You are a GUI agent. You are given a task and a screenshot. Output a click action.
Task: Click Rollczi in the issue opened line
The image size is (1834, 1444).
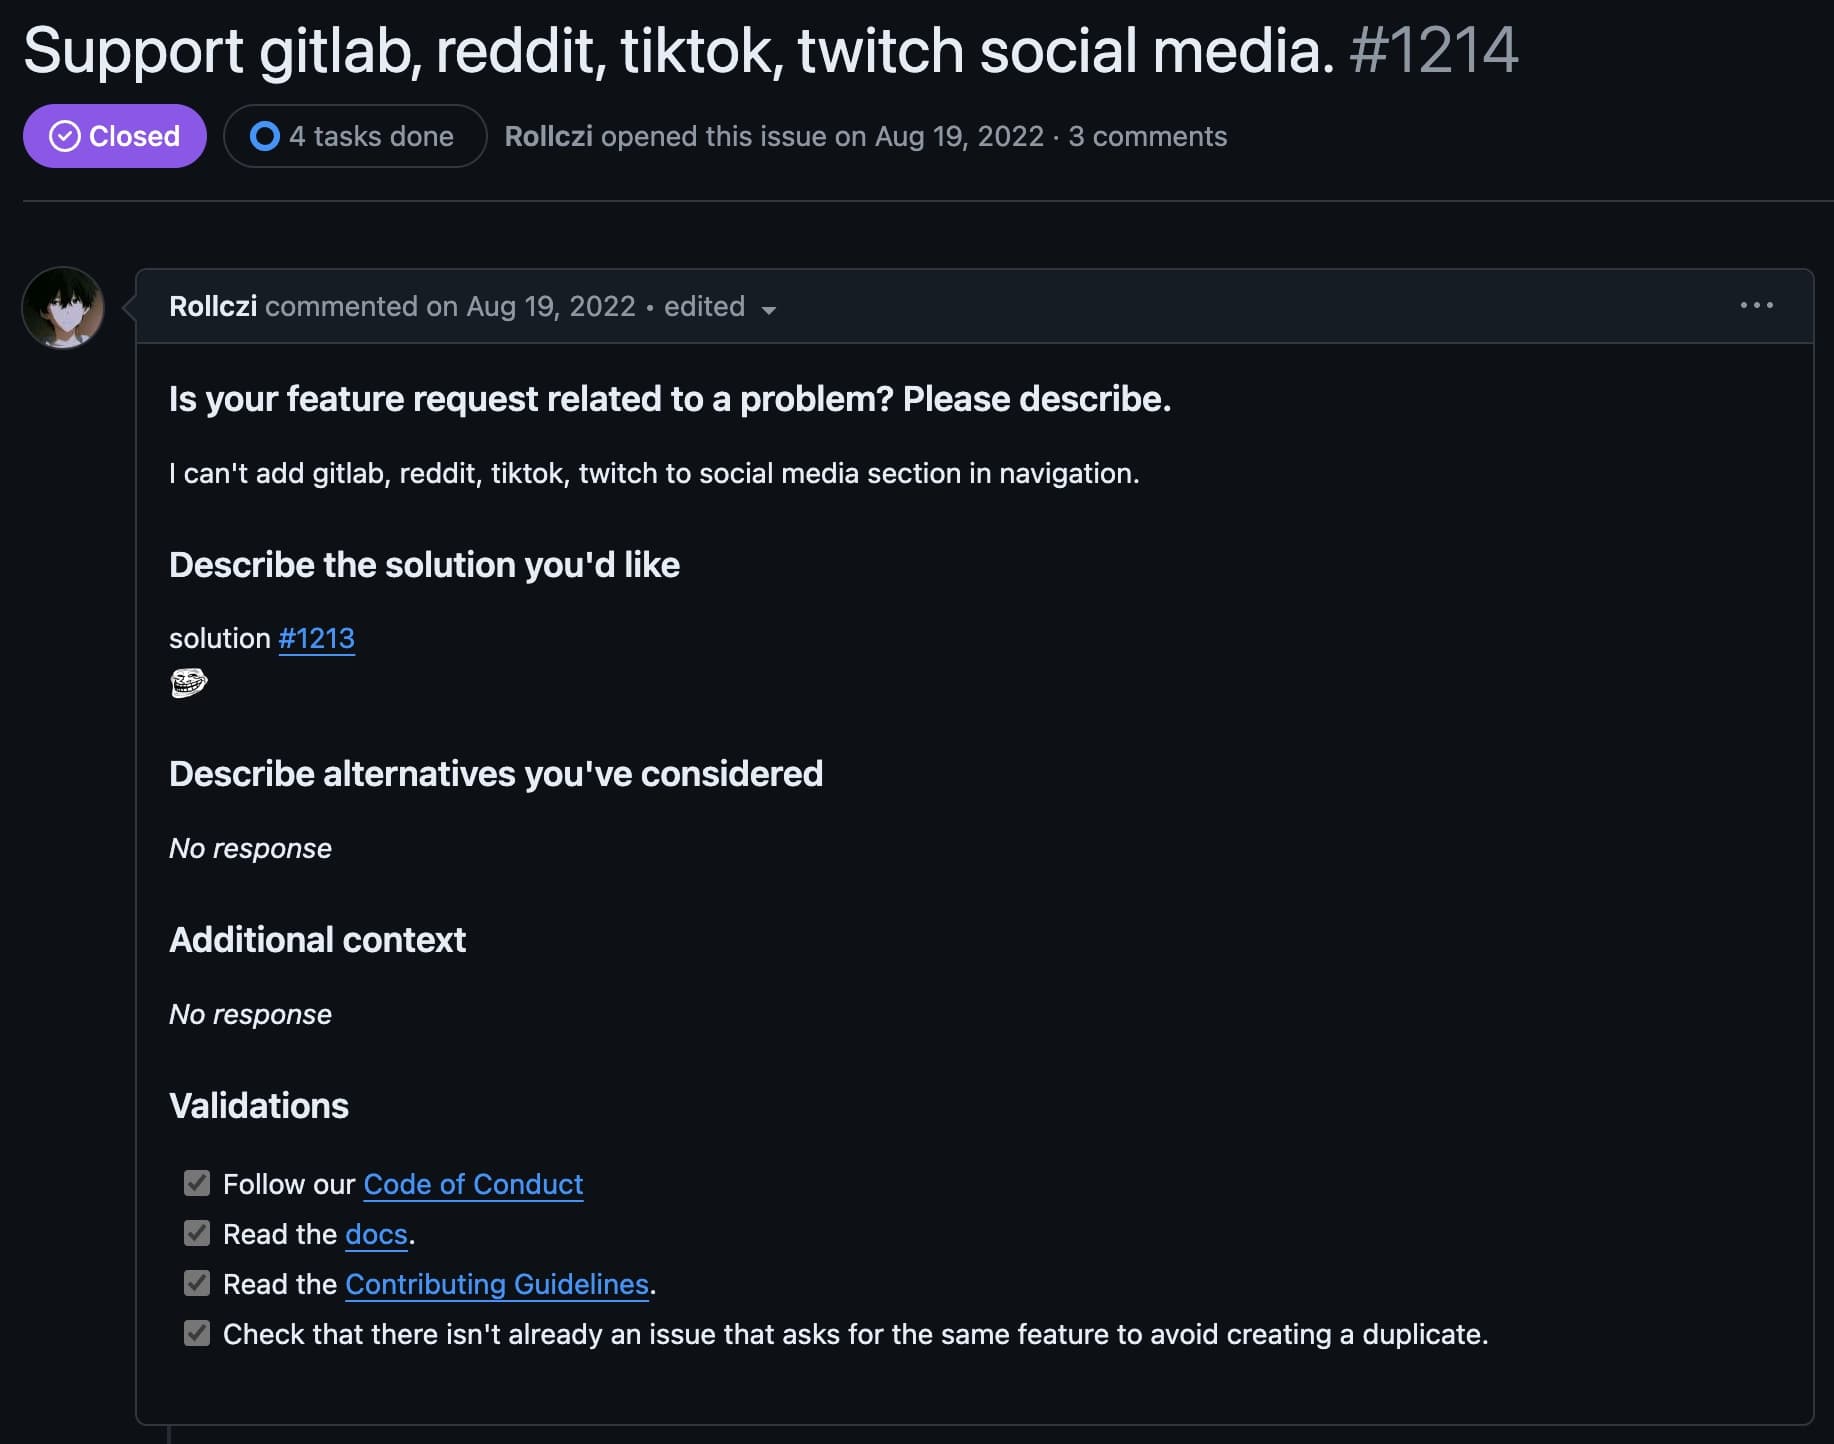(x=548, y=136)
